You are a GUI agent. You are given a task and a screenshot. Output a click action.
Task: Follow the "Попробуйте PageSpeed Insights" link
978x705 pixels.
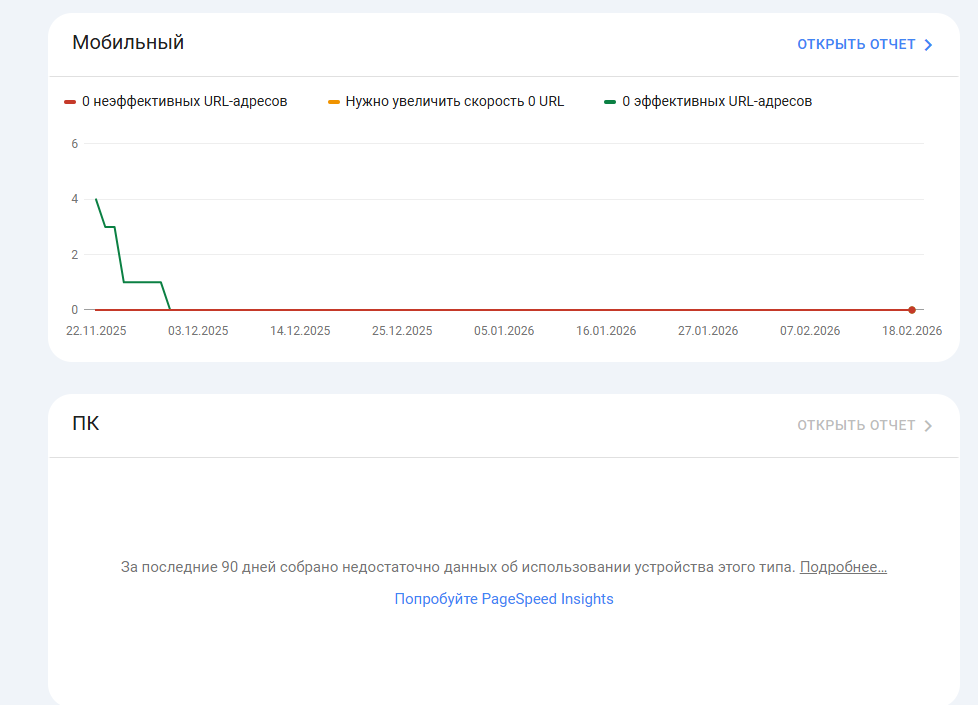(504, 599)
